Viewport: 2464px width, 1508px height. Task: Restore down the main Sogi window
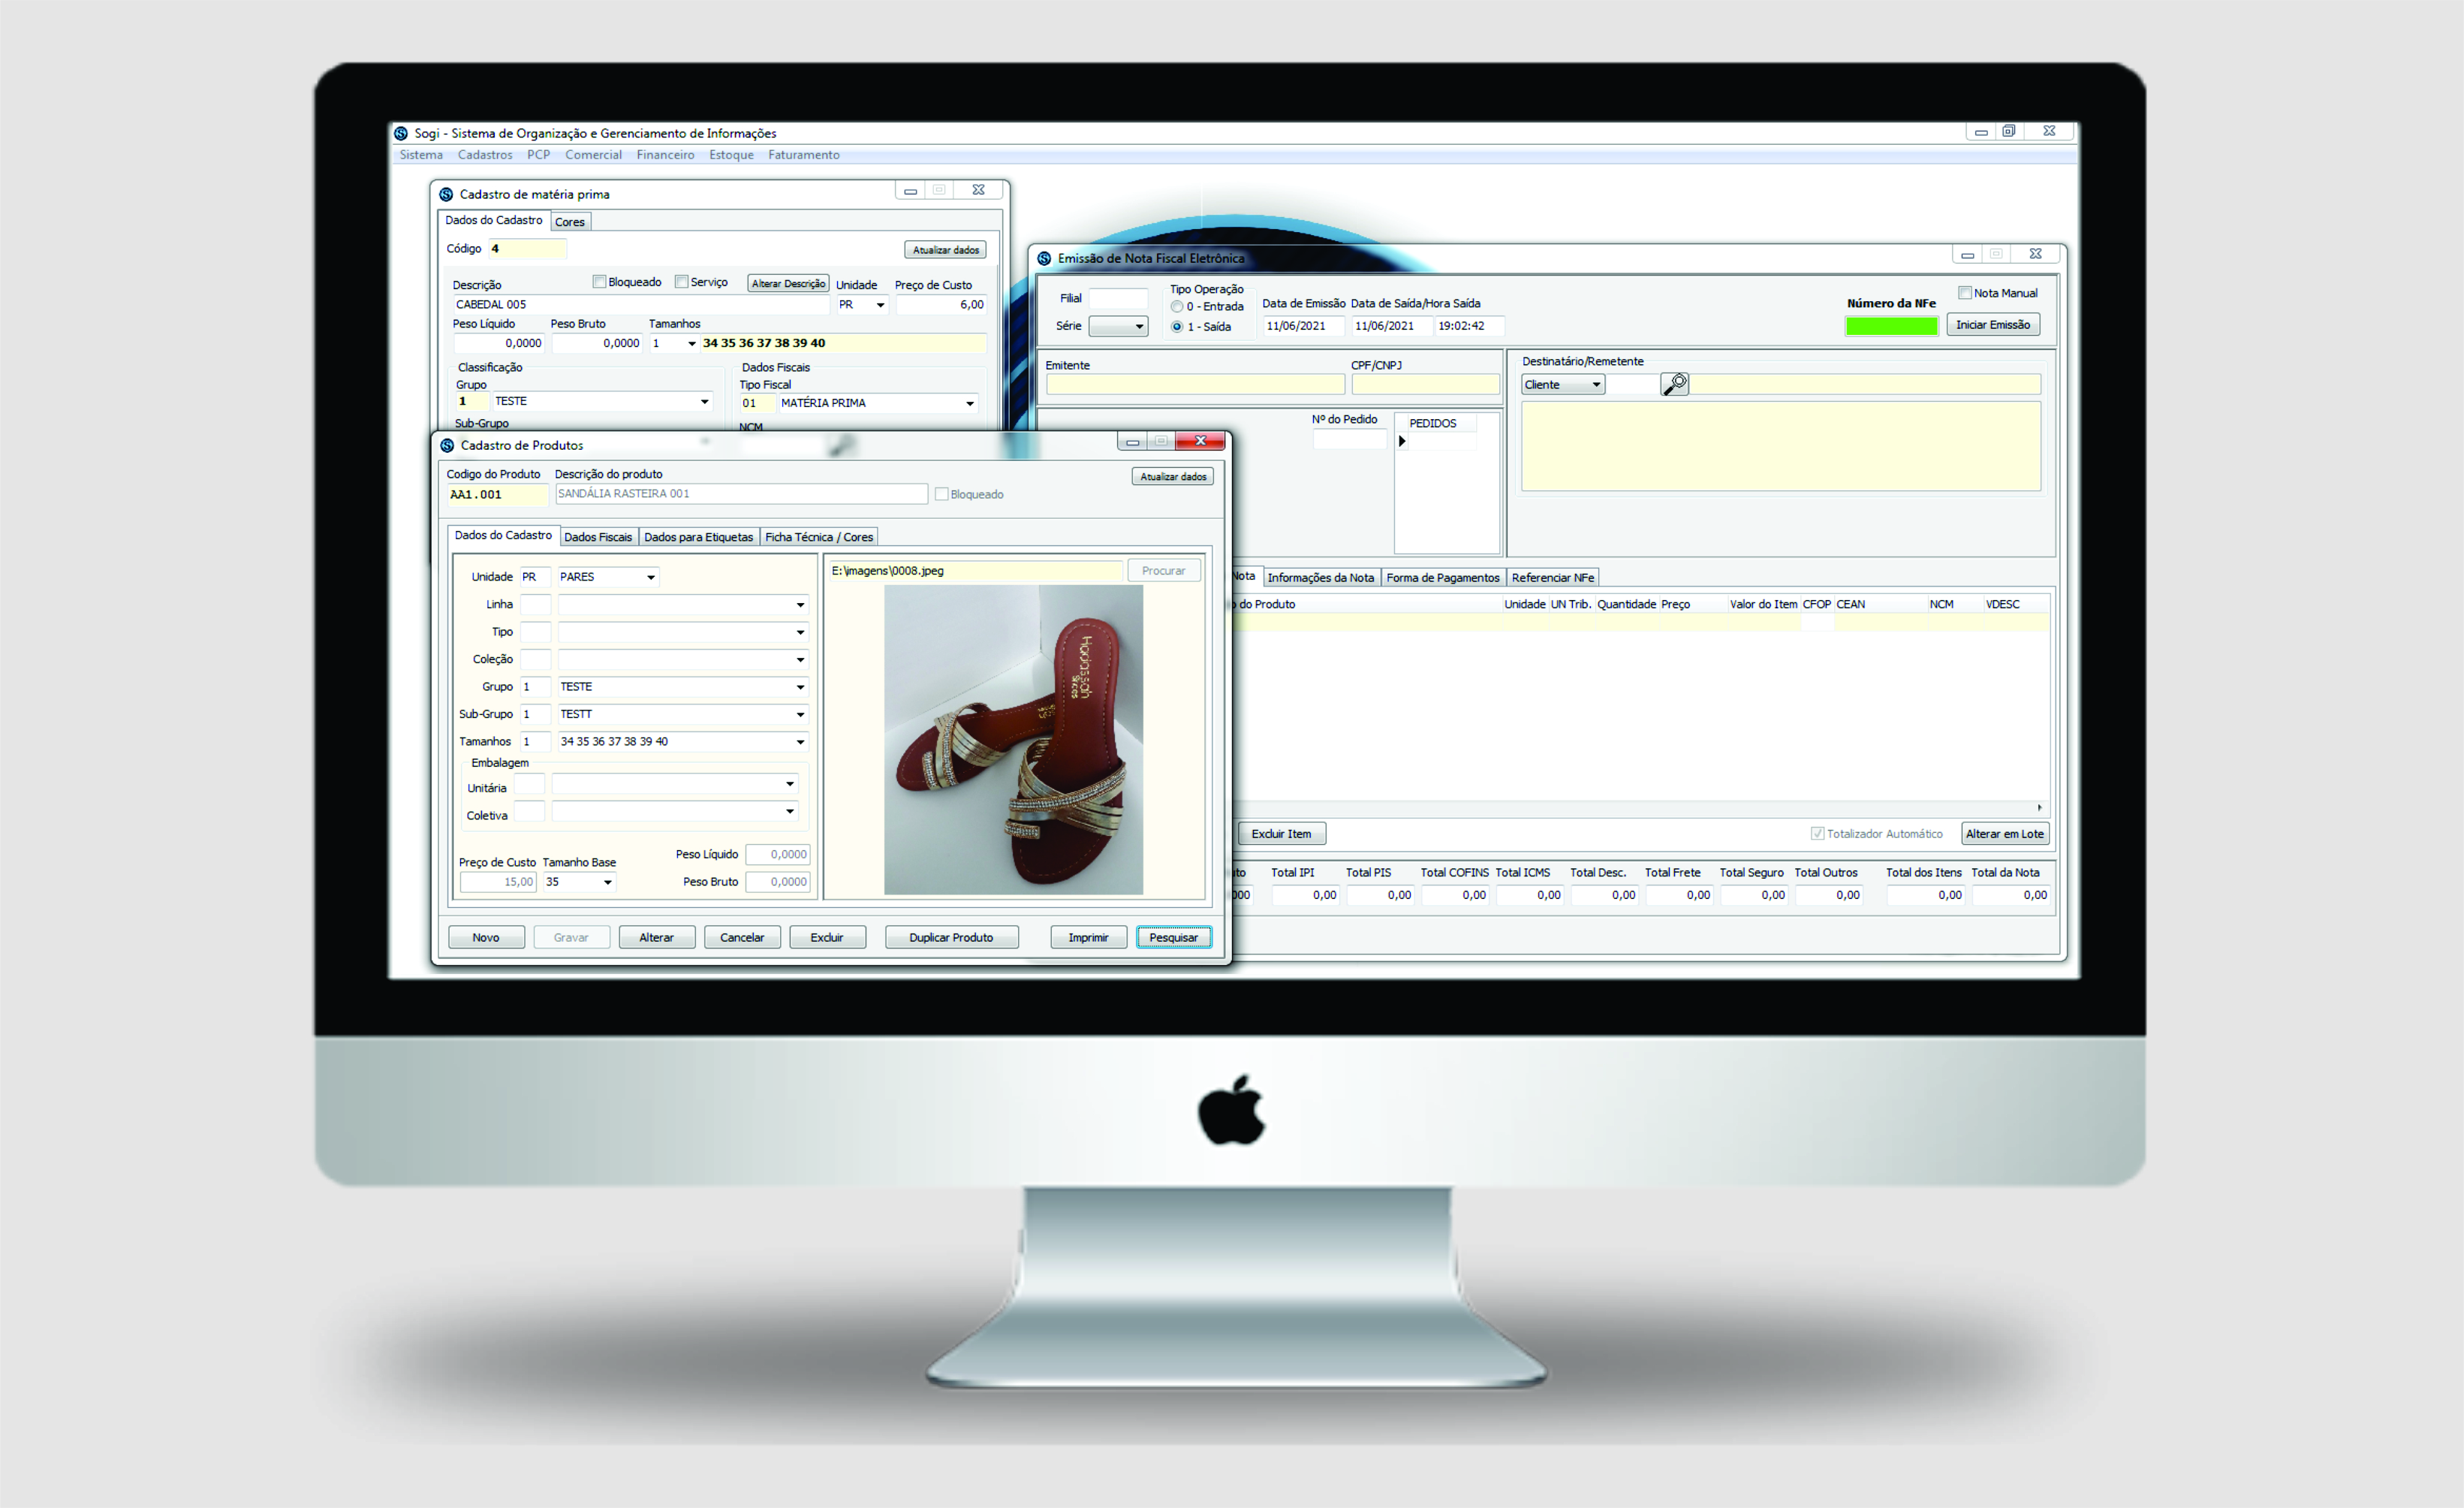(x=2008, y=131)
